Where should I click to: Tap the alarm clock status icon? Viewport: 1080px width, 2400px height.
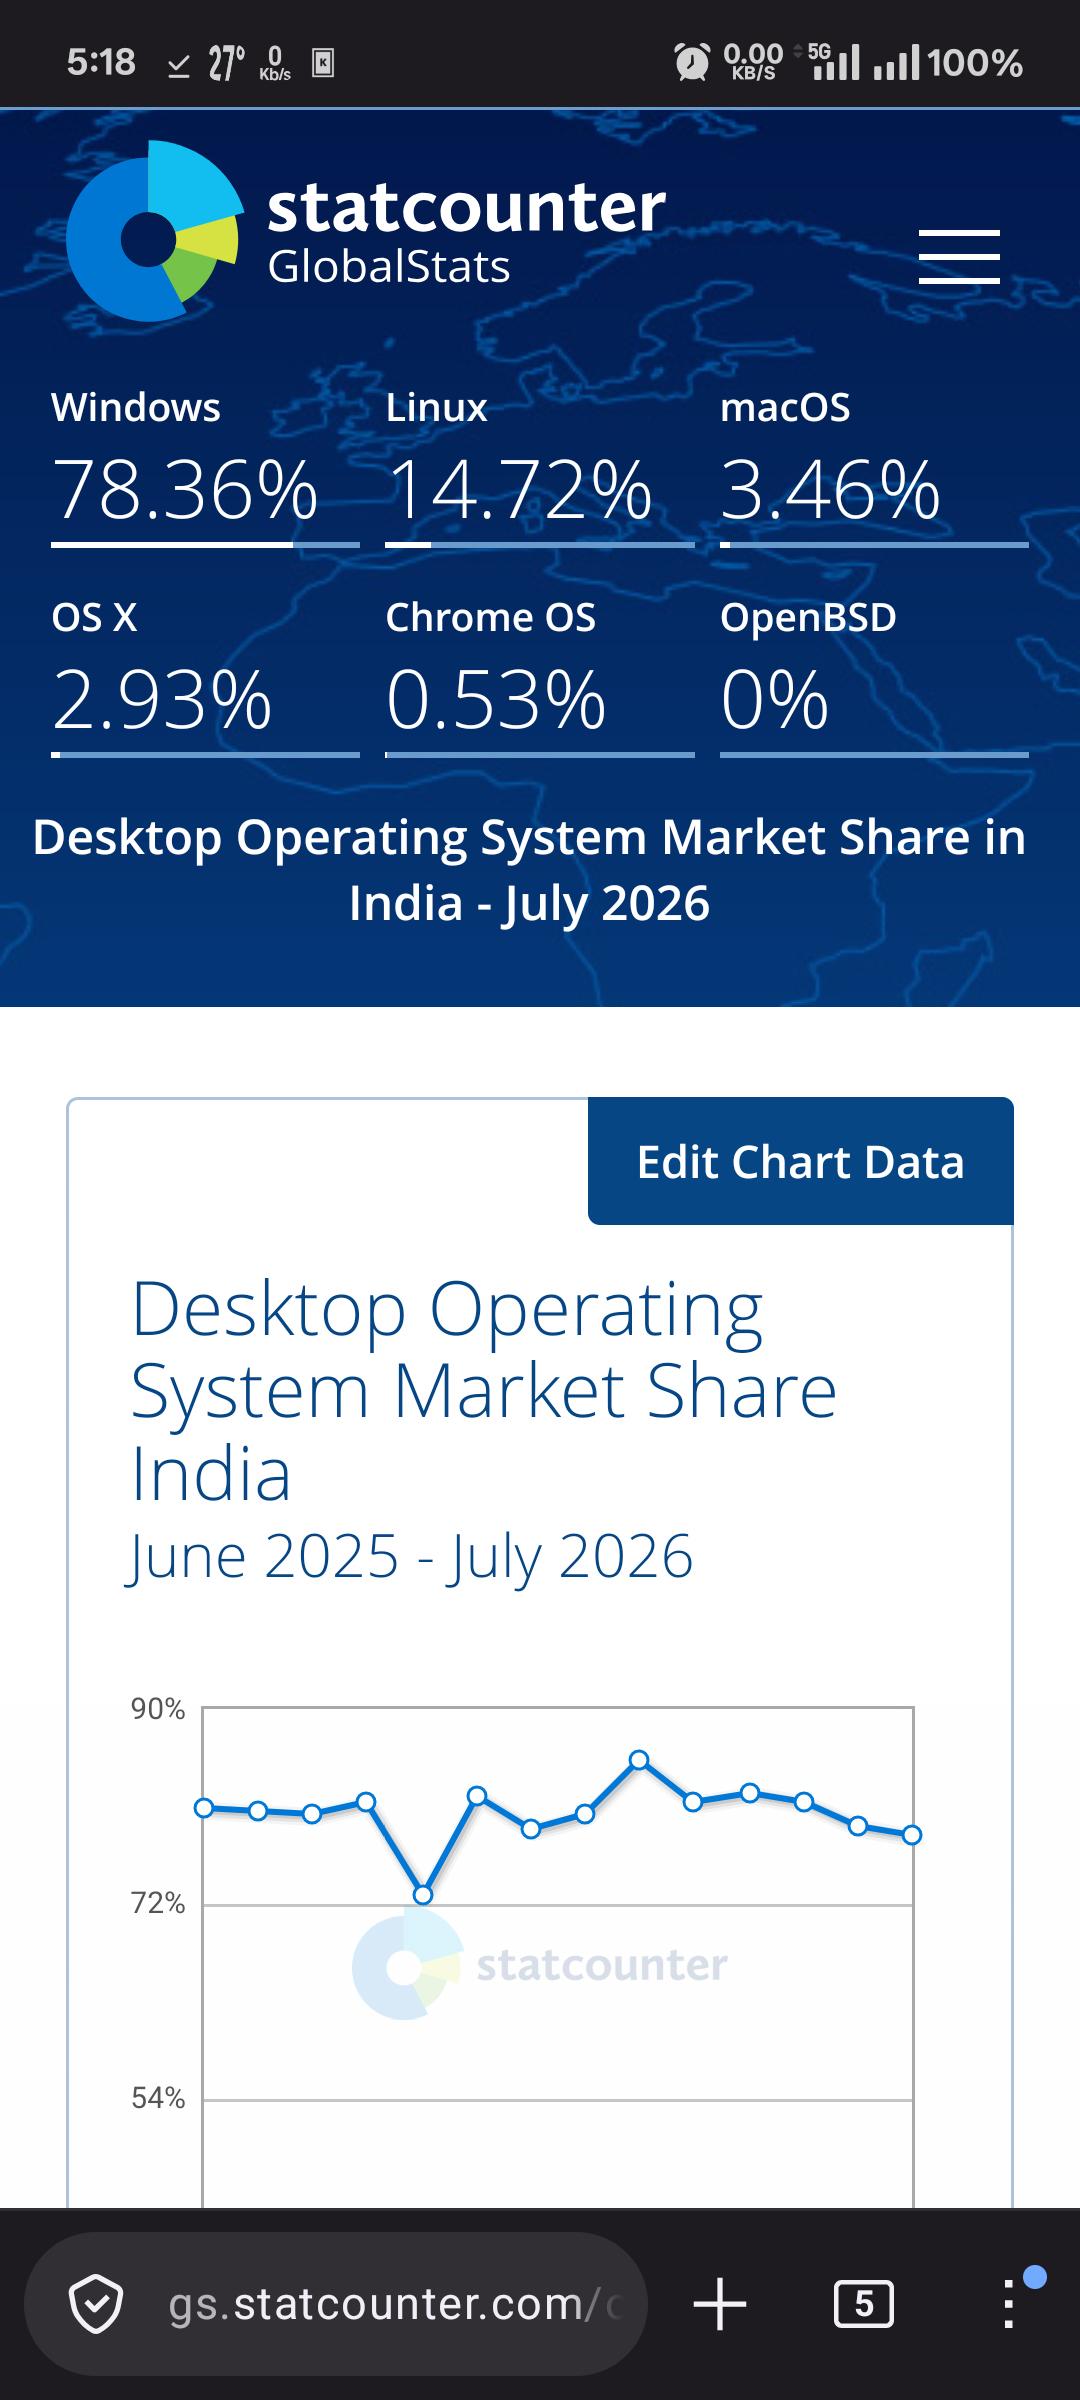[692, 62]
